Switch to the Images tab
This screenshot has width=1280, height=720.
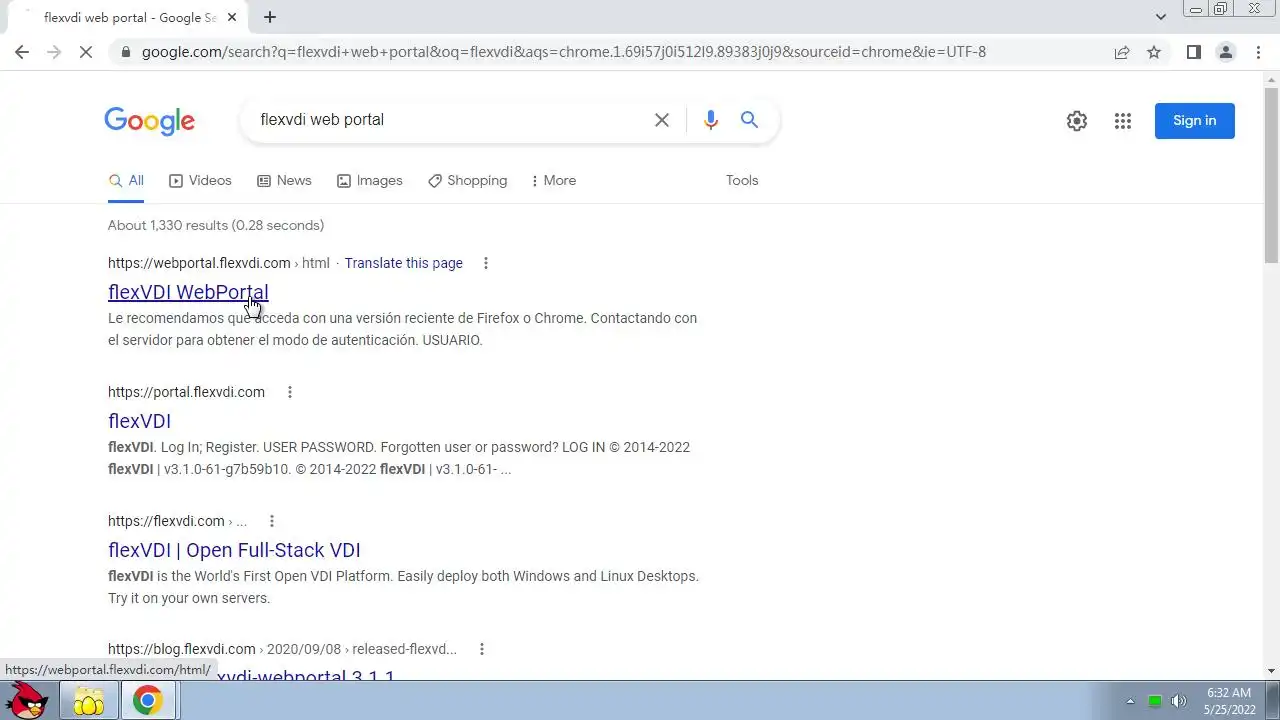coord(369,180)
